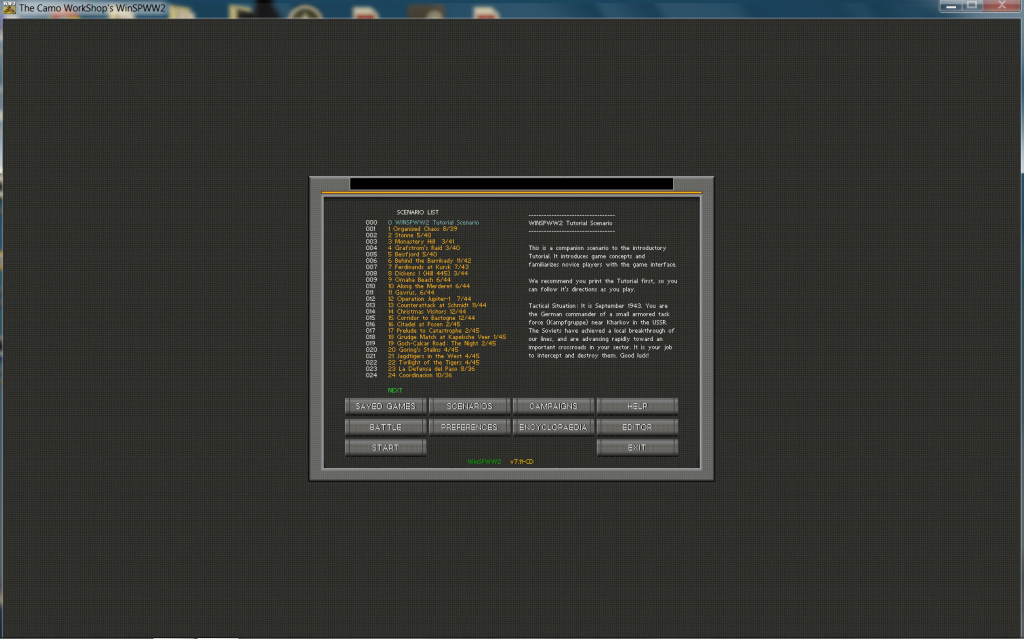Select scenario 0 WinSPWW2 Tutorial Scenario
The image size is (1024, 639).
pyautogui.click(x=433, y=223)
